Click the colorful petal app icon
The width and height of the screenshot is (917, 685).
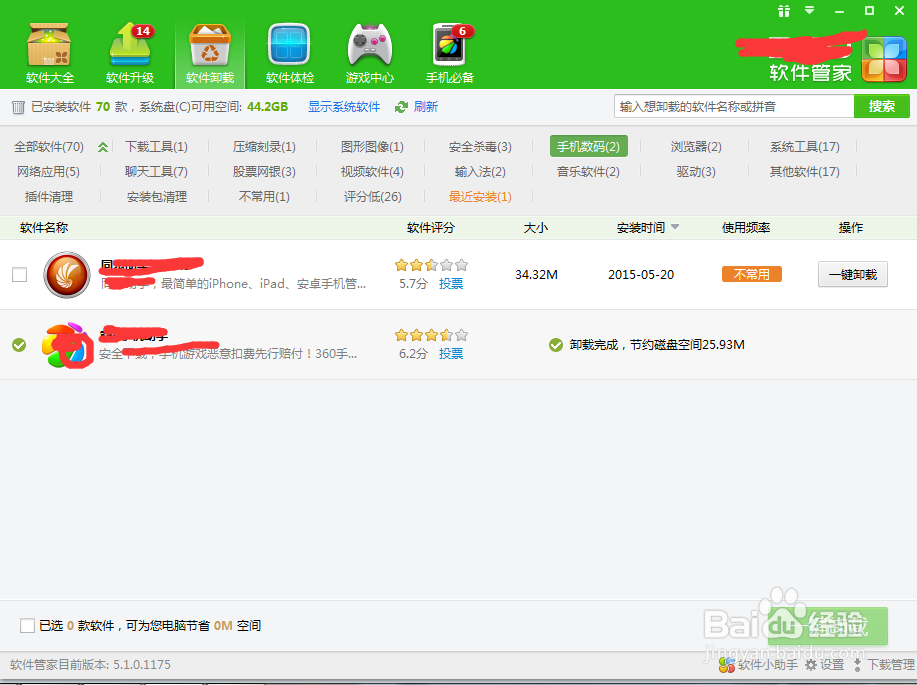[x=67, y=345]
